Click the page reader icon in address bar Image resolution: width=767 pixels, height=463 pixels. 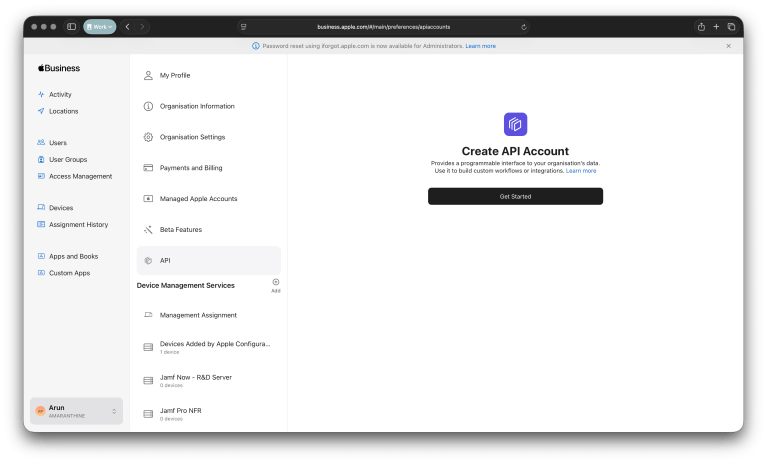pos(244,27)
